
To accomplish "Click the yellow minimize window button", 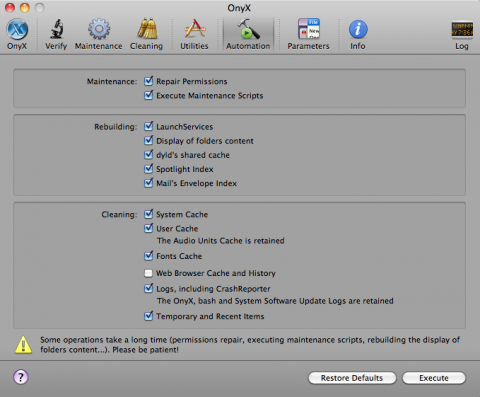I will (x=25, y=7).
